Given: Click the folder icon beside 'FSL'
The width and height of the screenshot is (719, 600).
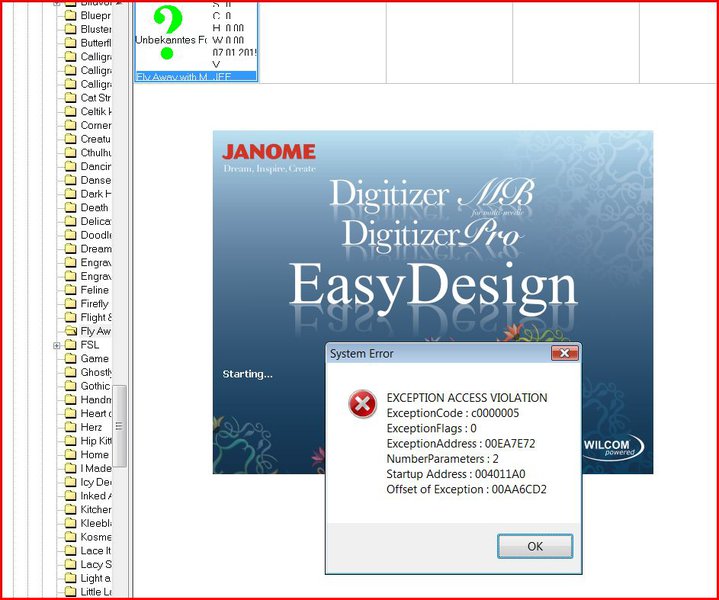Looking at the screenshot, I should pos(71,344).
